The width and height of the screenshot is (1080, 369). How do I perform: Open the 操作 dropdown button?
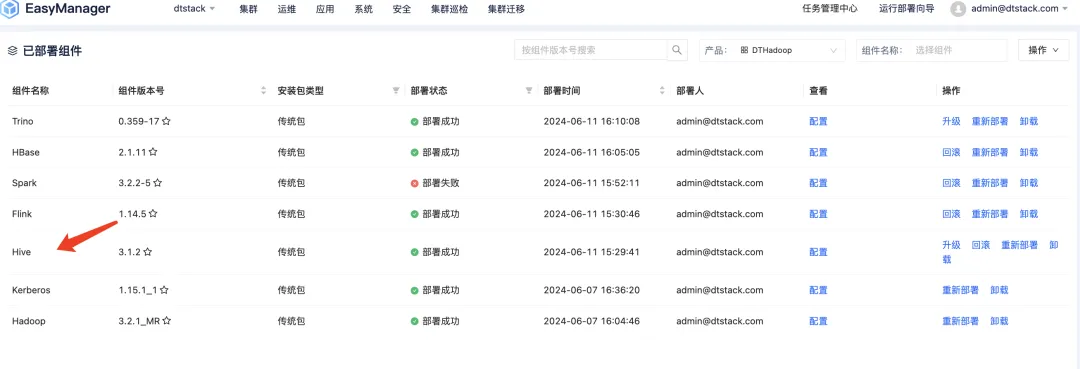pos(1043,50)
